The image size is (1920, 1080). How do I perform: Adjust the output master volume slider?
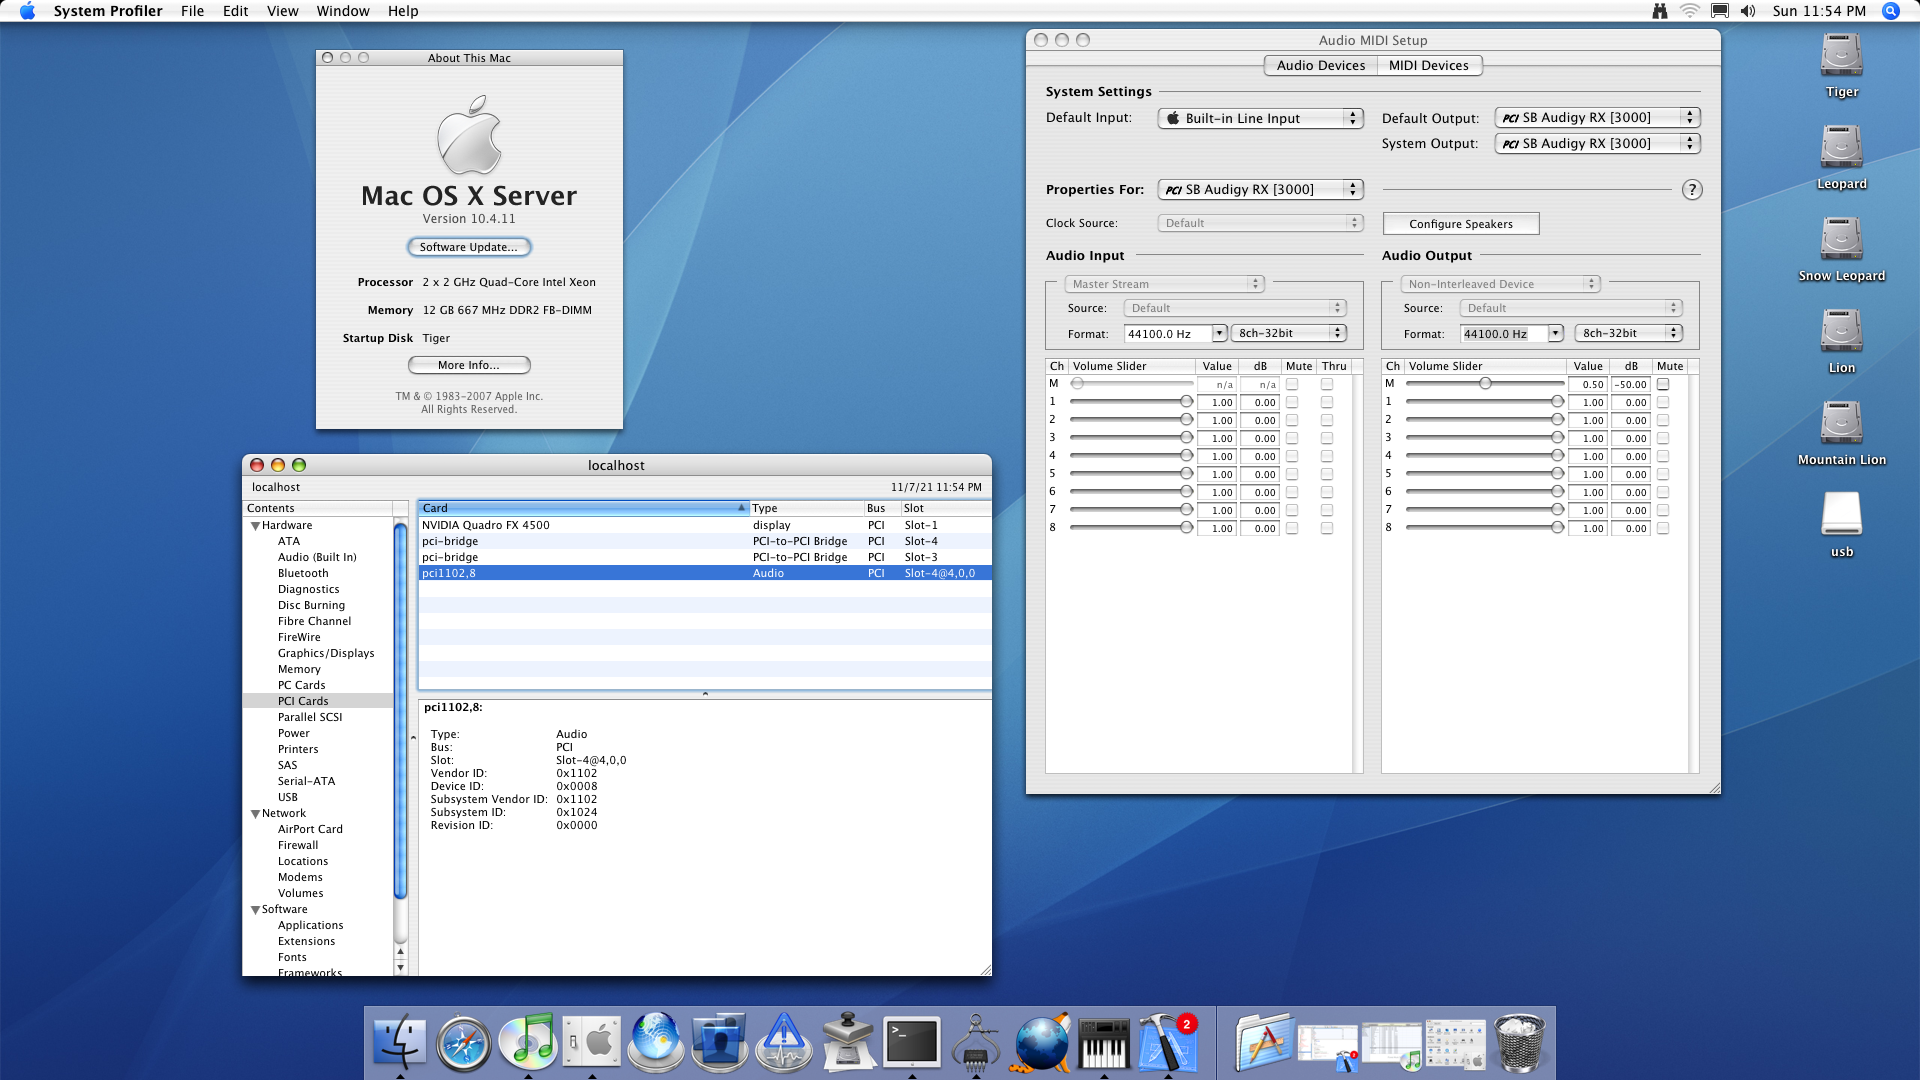pos(1485,384)
